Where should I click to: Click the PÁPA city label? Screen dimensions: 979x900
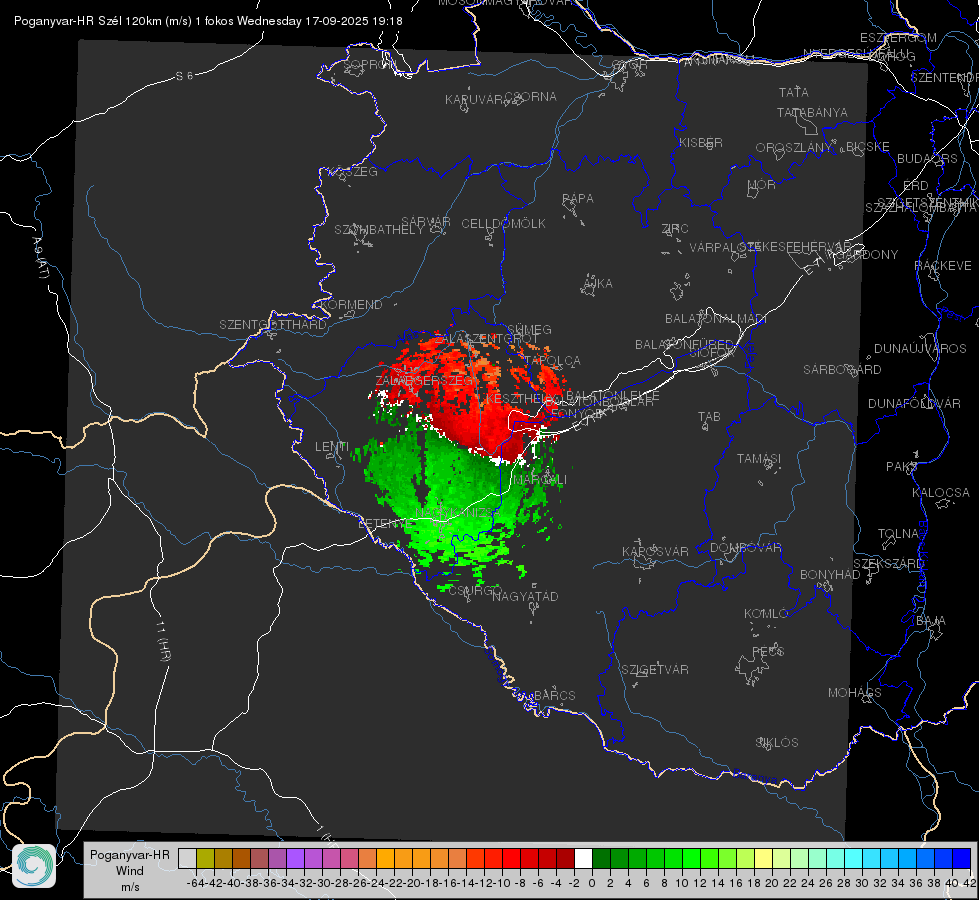click(578, 199)
